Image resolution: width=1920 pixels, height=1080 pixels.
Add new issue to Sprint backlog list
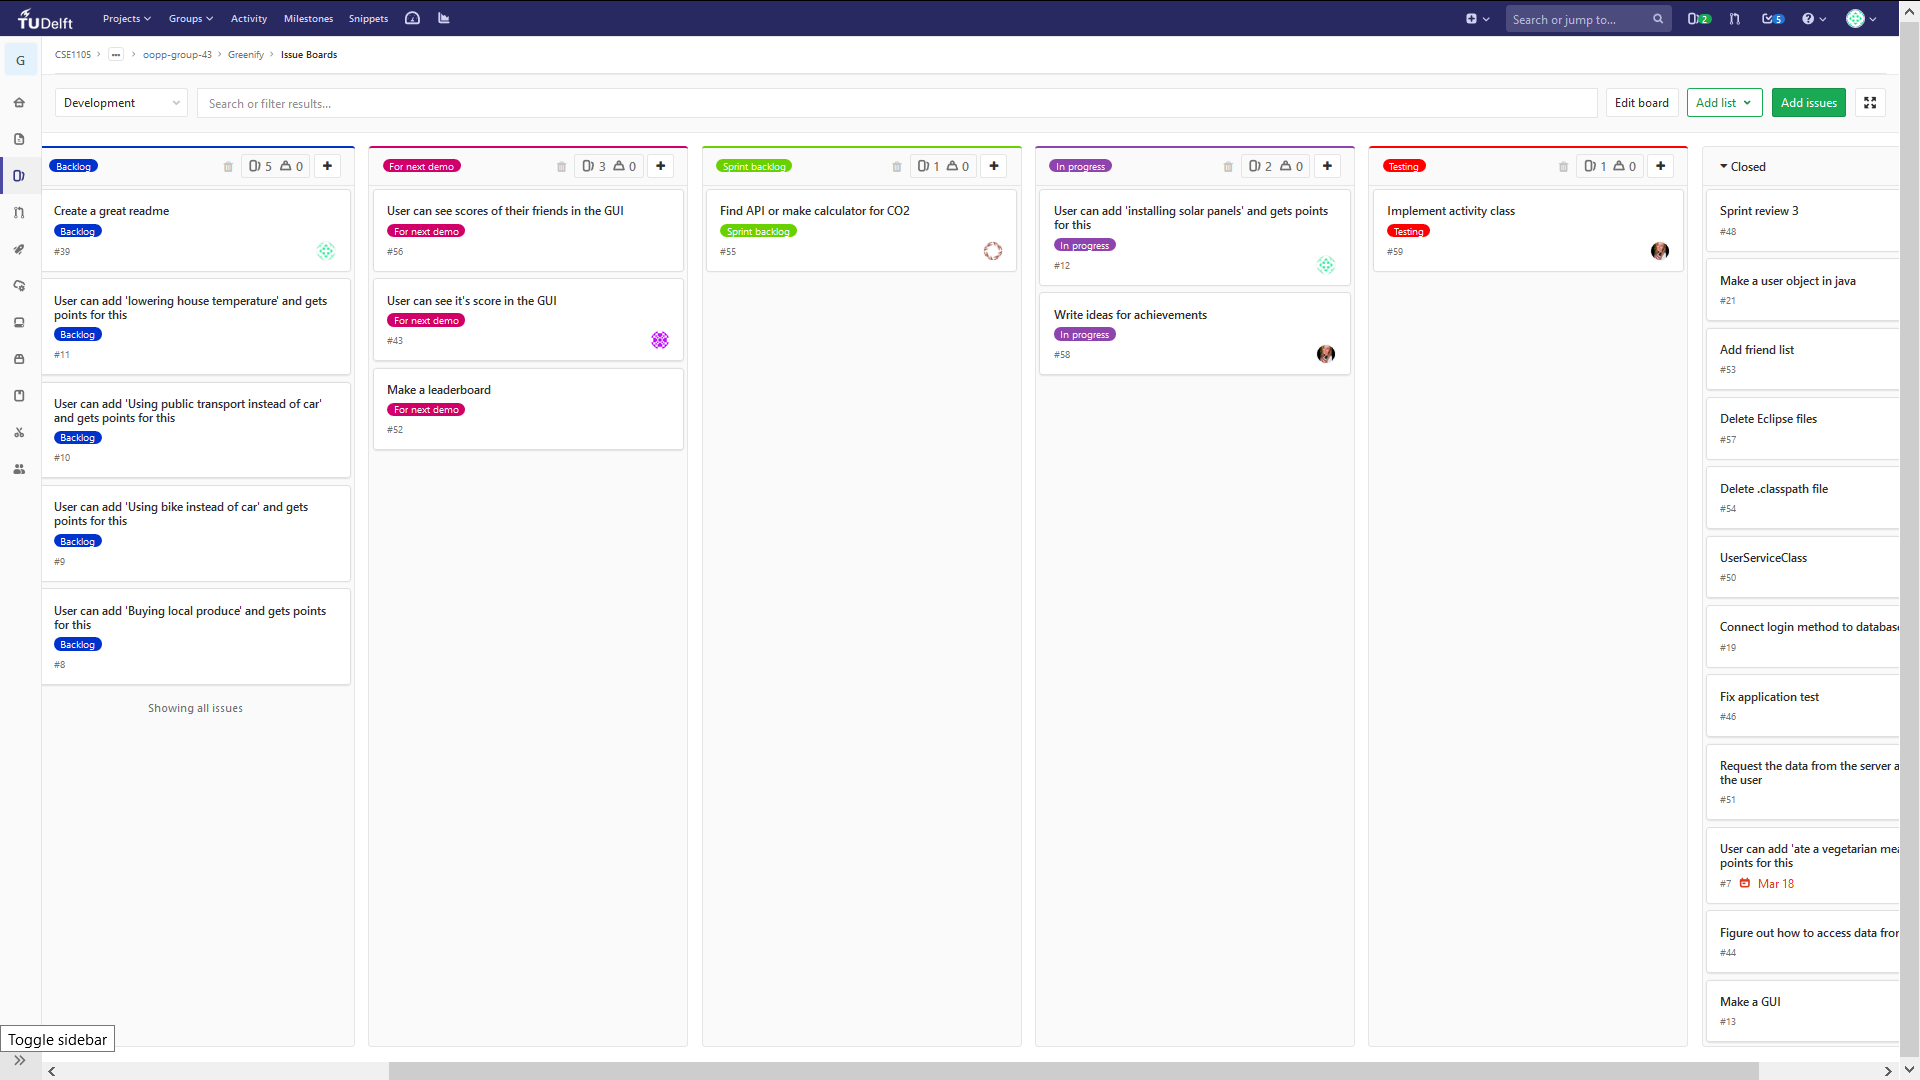click(x=994, y=166)
